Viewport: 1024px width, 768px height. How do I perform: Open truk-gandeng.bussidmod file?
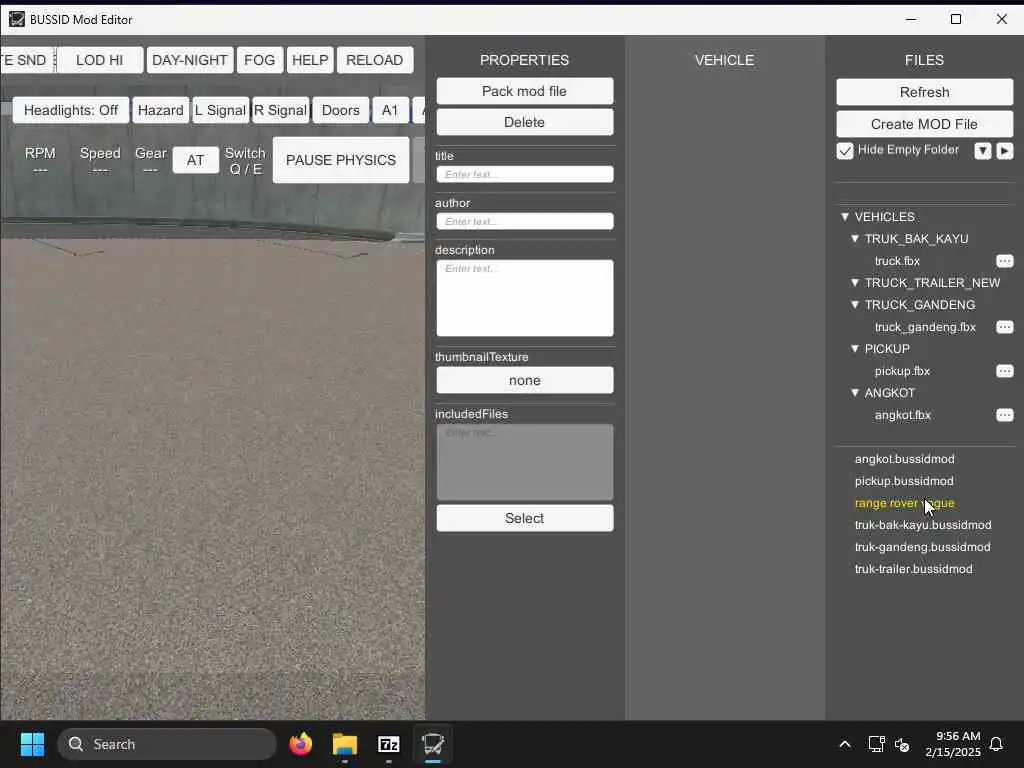pos(922,547)
